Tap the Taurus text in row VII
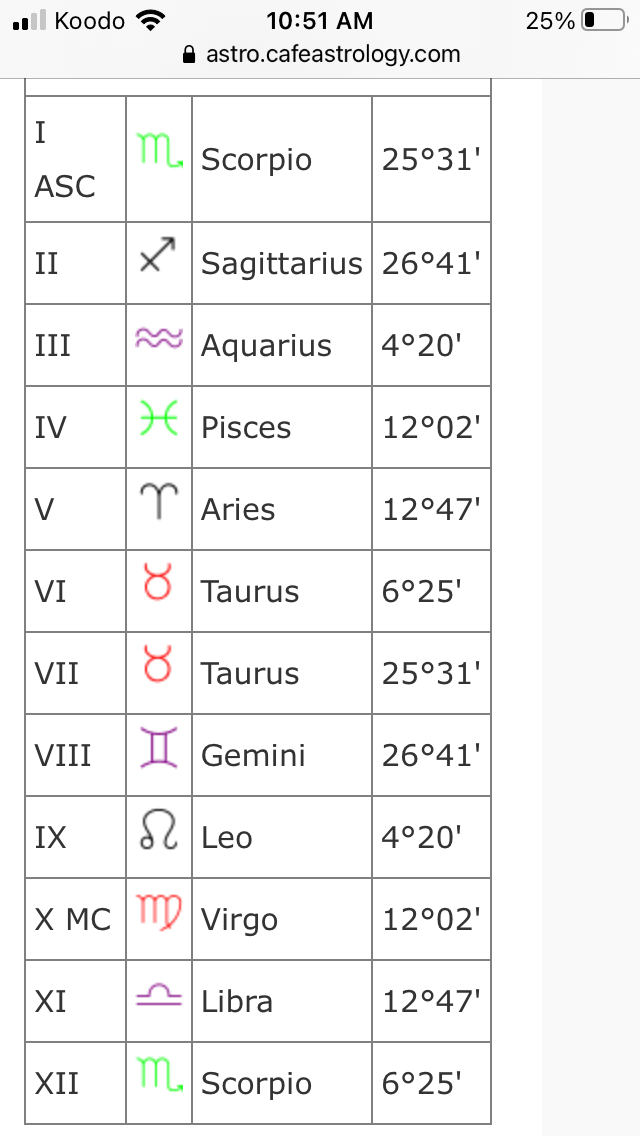 250,674
